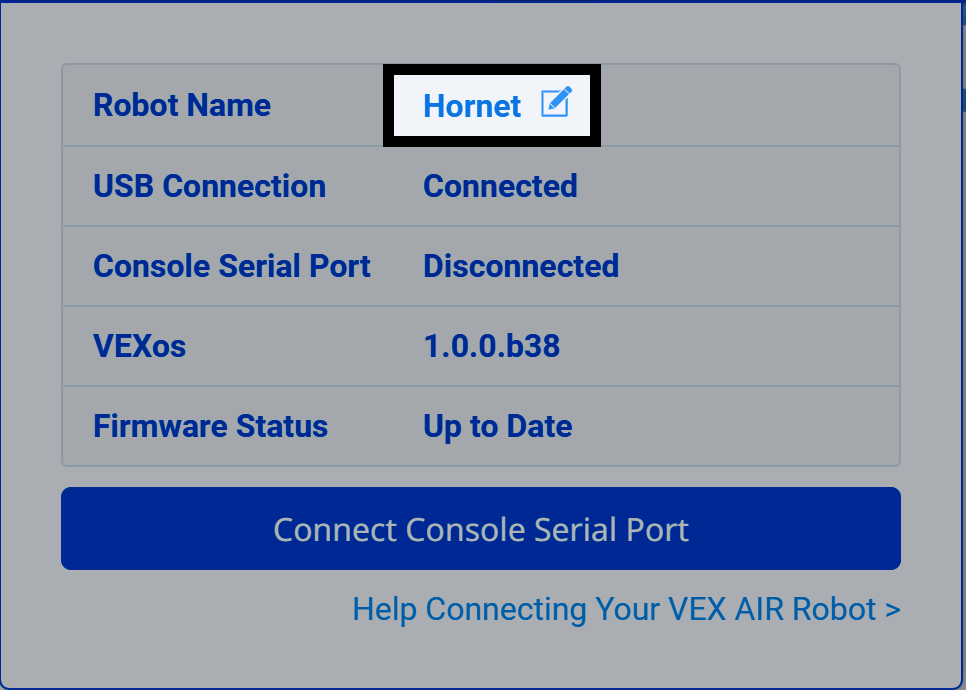Click the Firmware Status label
Screen dimensions: 966x690
(210, 426)
